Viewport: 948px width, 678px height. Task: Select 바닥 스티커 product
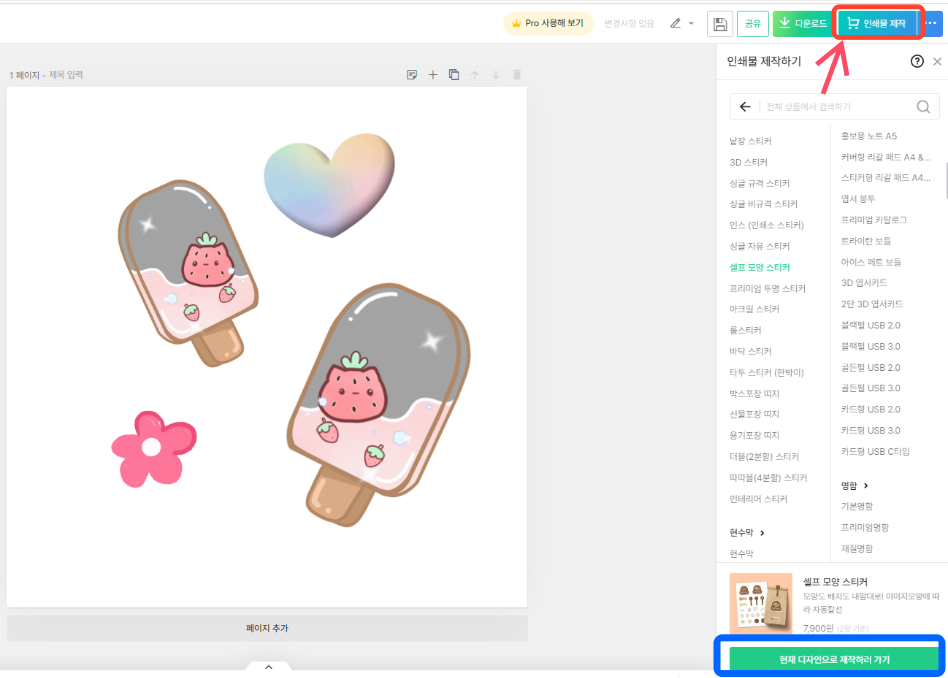click(x=750, y=351)
